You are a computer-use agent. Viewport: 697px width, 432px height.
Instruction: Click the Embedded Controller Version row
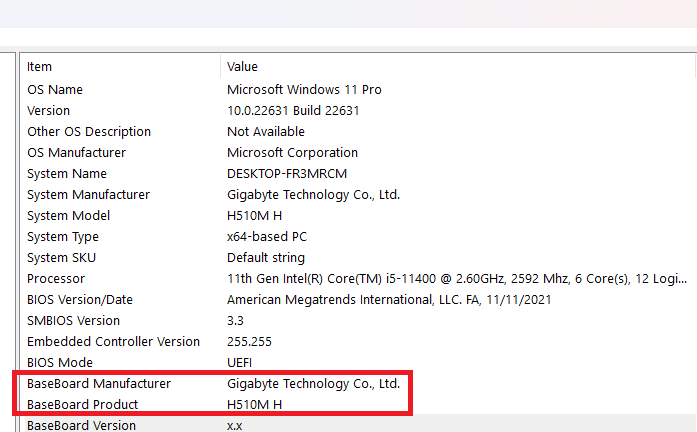(114, 341)
